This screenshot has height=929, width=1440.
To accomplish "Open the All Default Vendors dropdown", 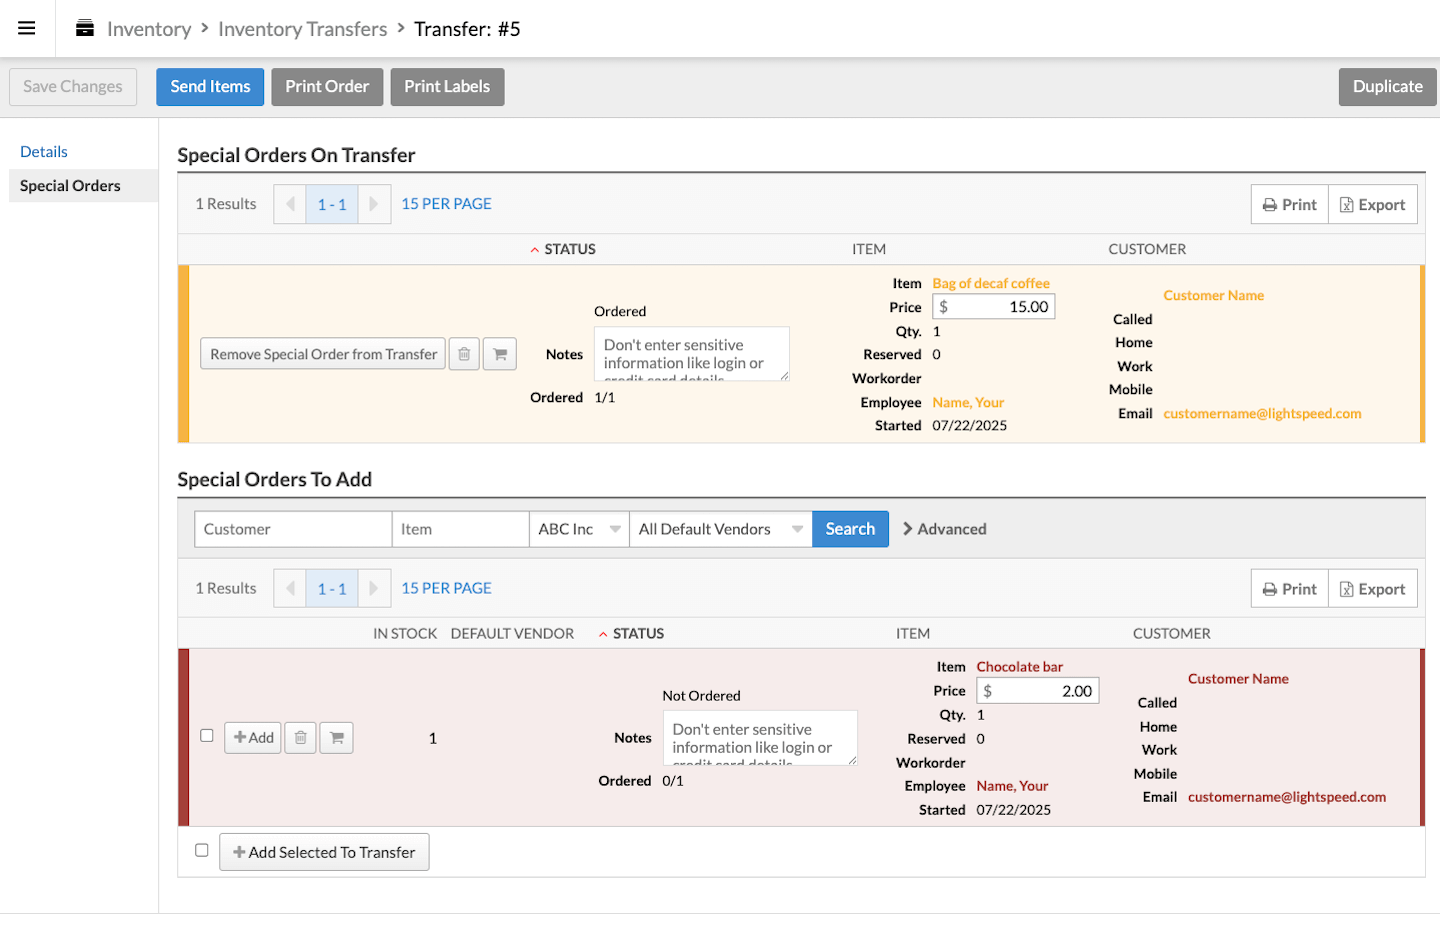I will [720, 529].
